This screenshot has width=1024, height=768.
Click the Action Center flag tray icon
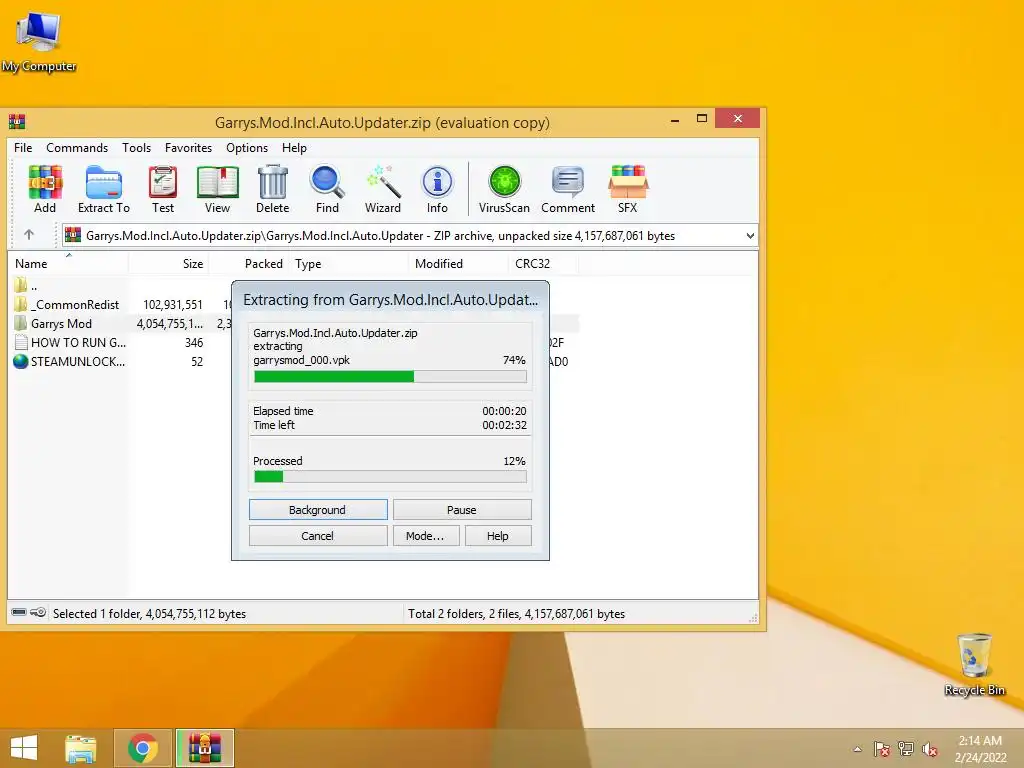point(882,749)
